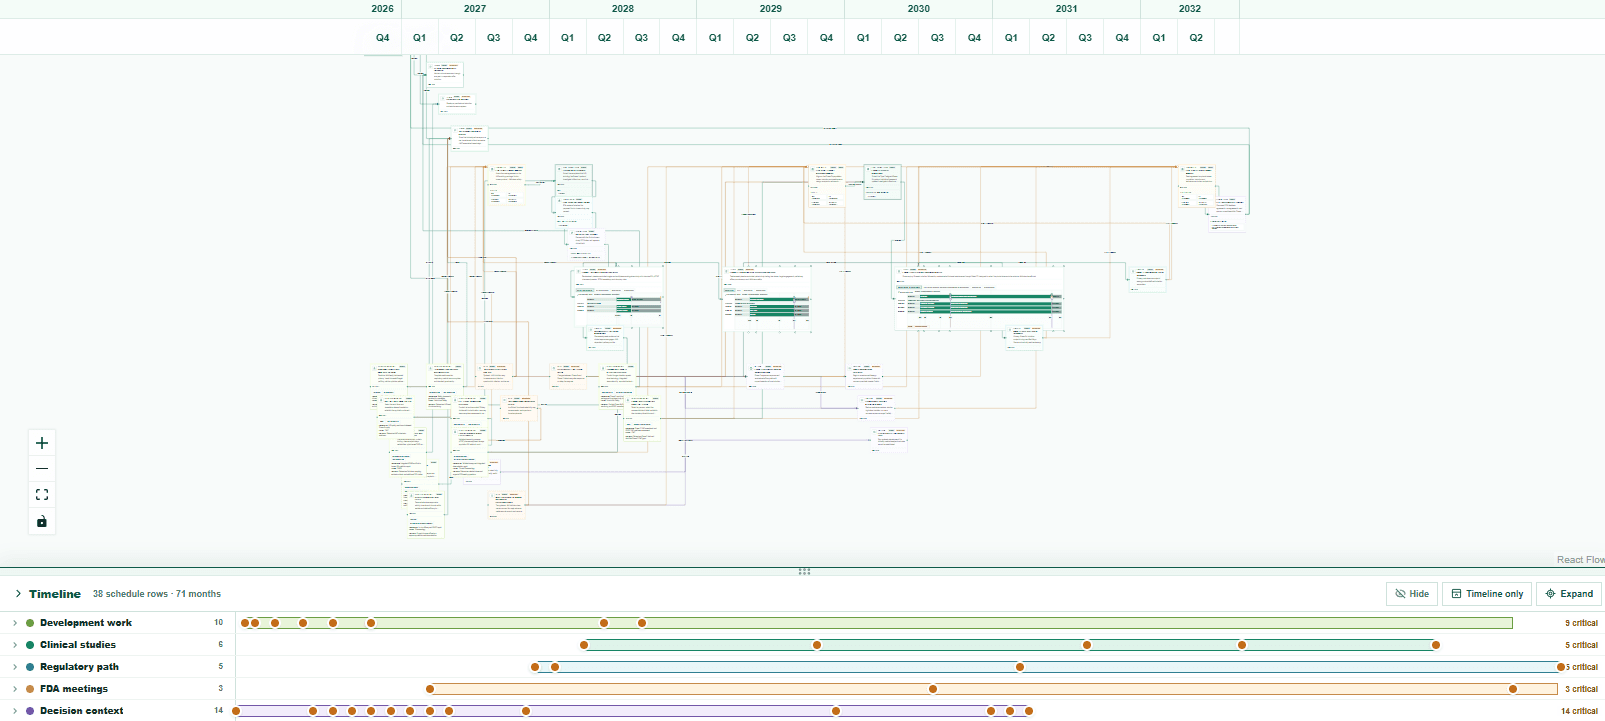Click last marker on Decision context bar
This screenshot has height=721, width=1605.
click(x=1029, y=711)
